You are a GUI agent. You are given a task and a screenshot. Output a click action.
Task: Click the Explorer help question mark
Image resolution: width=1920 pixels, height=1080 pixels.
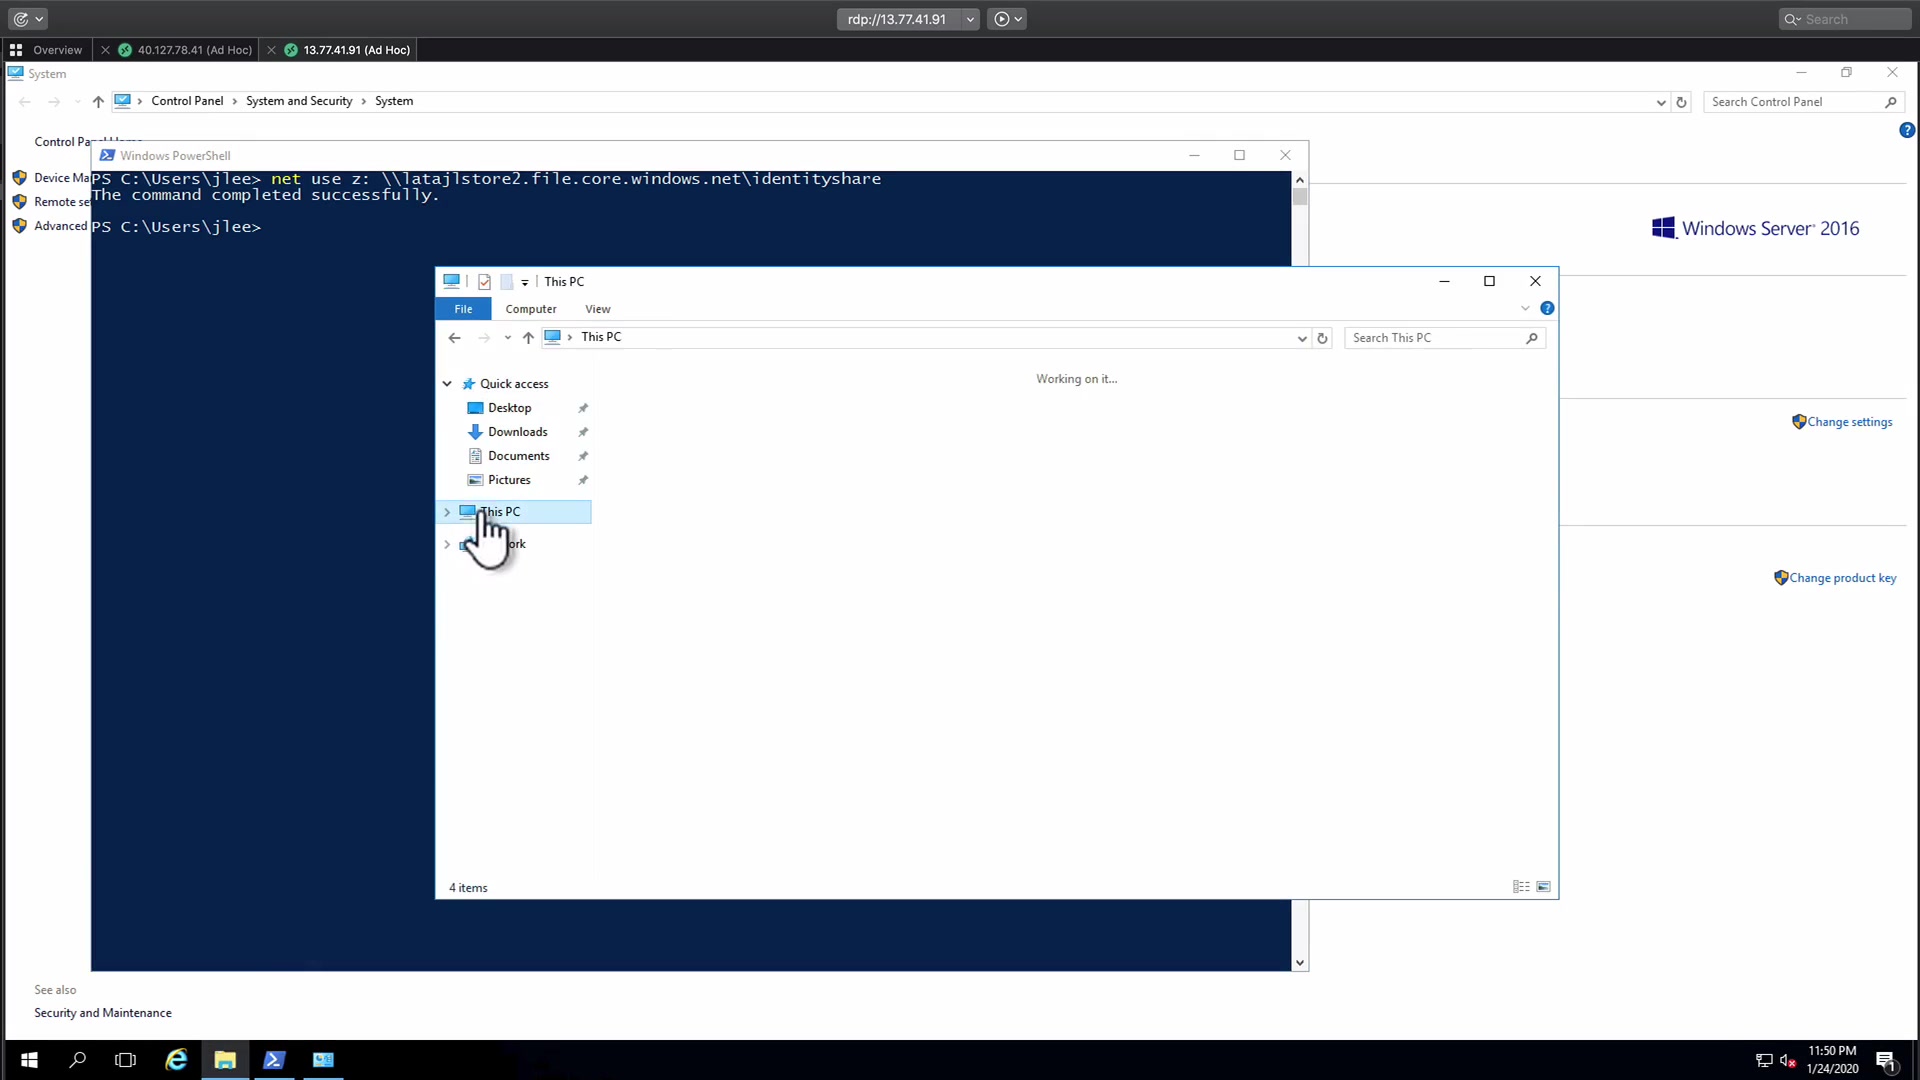click(1547, 309)
